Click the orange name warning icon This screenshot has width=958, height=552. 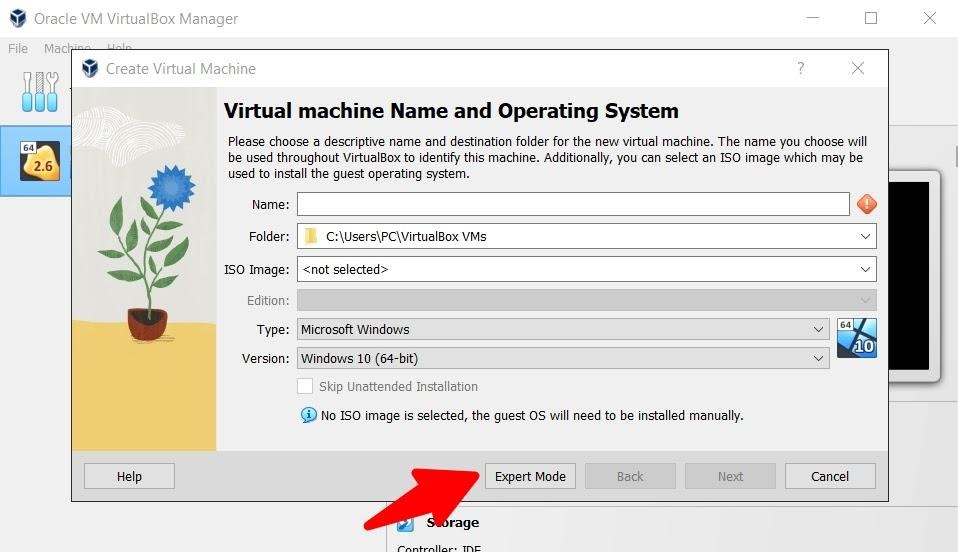[x=866, y=204]
